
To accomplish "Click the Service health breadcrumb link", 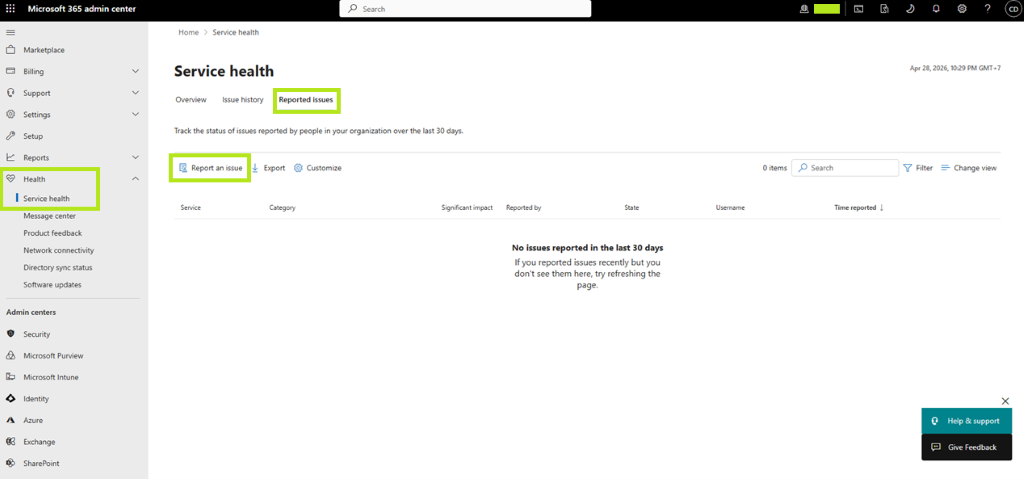I will 236,32.
